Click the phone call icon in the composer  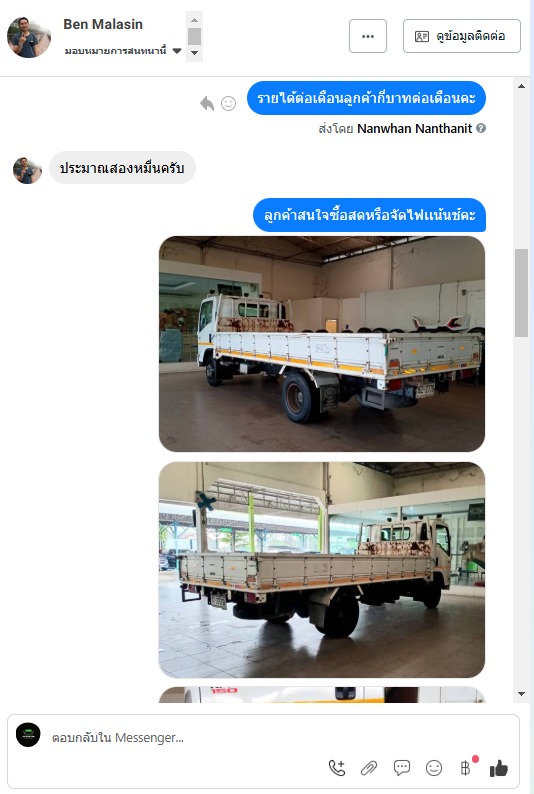tap(337, 768)
